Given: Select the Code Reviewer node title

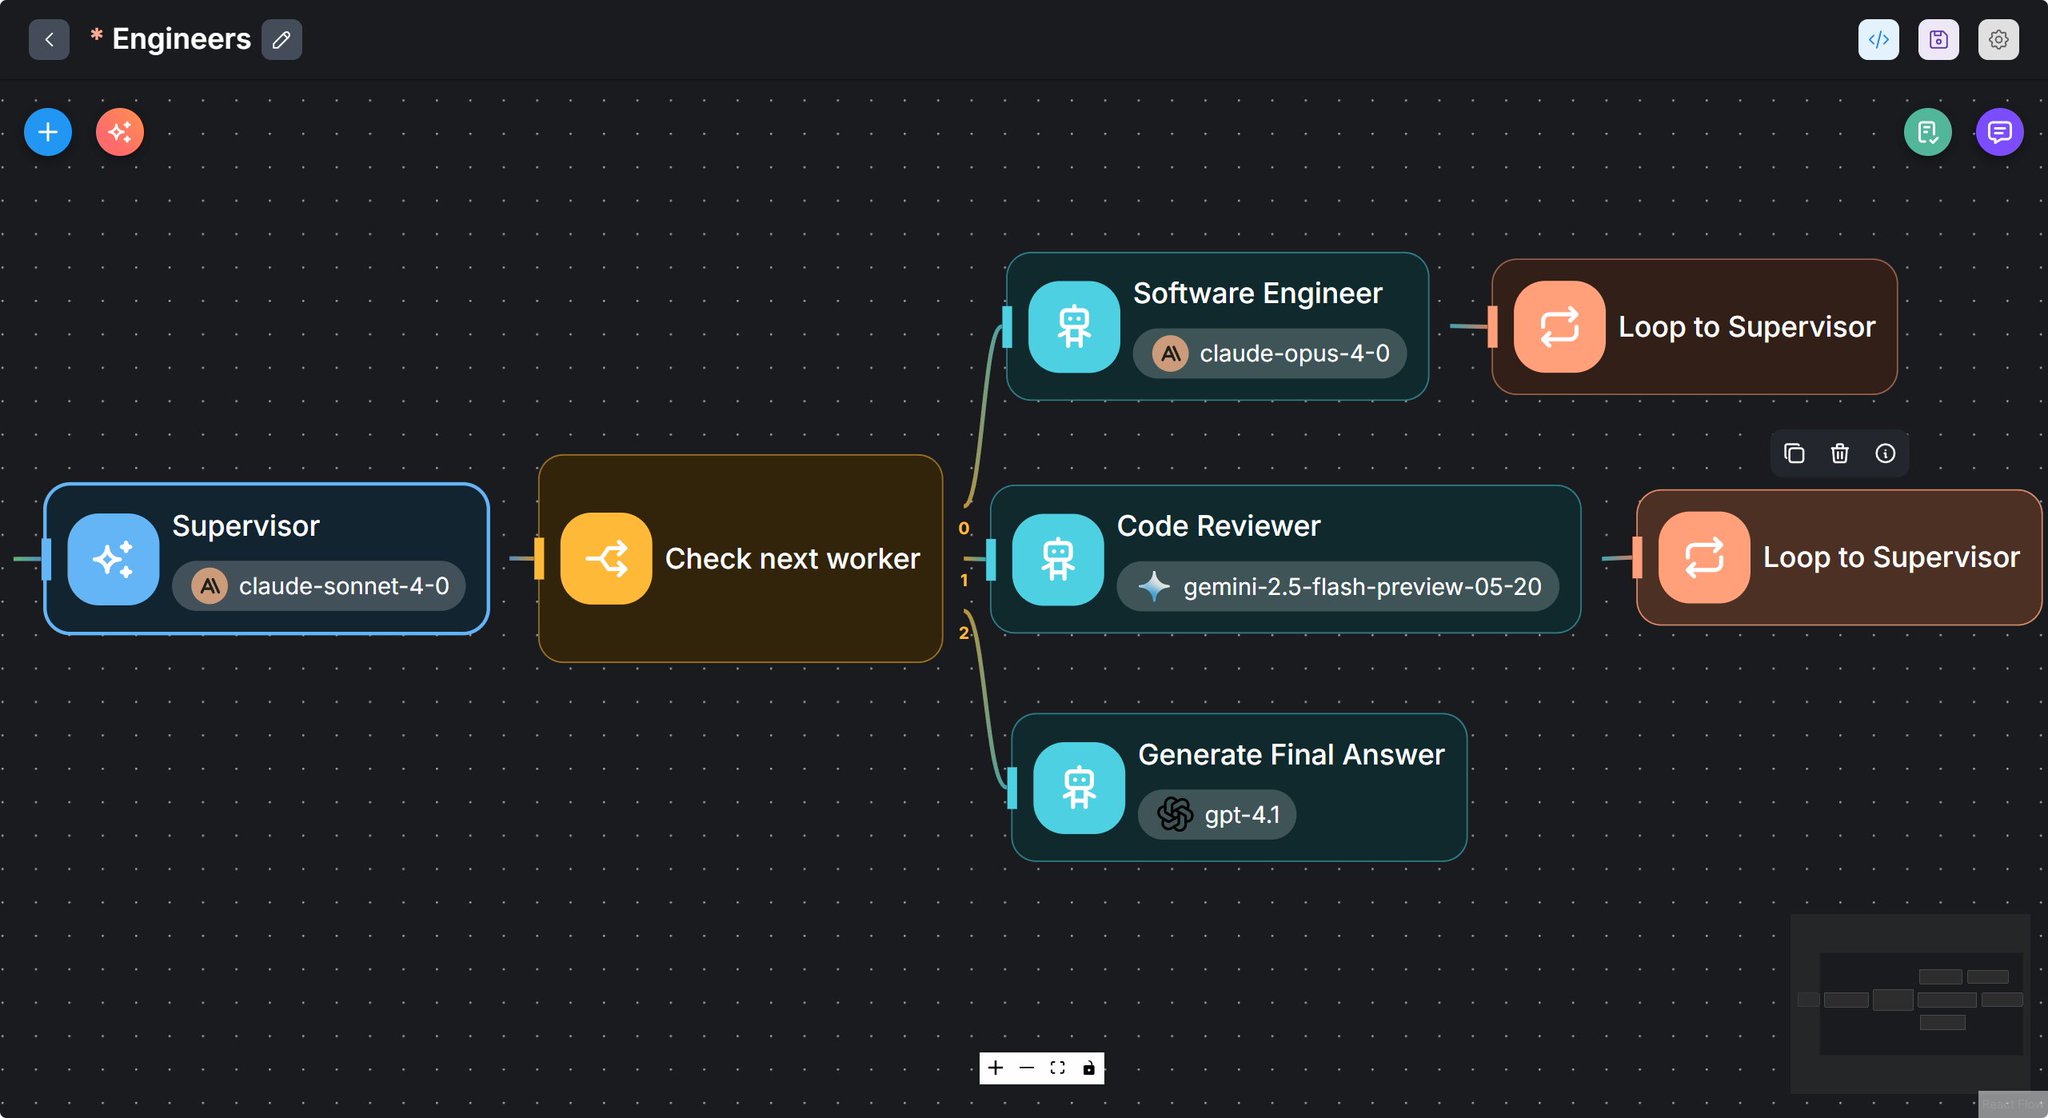Looking at the screenshot, I should pos(1218,526).
